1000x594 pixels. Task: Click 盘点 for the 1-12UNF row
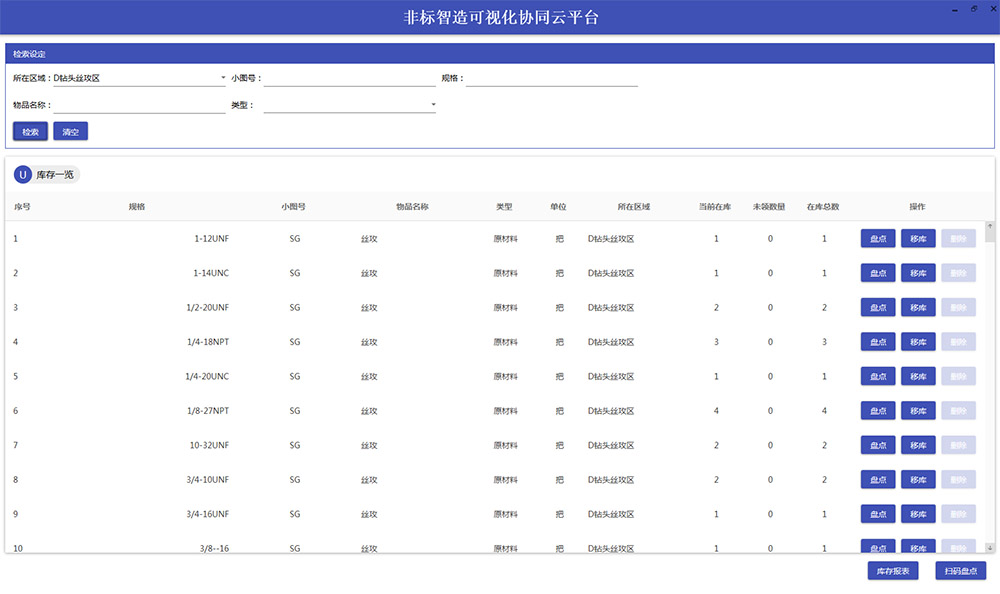878,238
